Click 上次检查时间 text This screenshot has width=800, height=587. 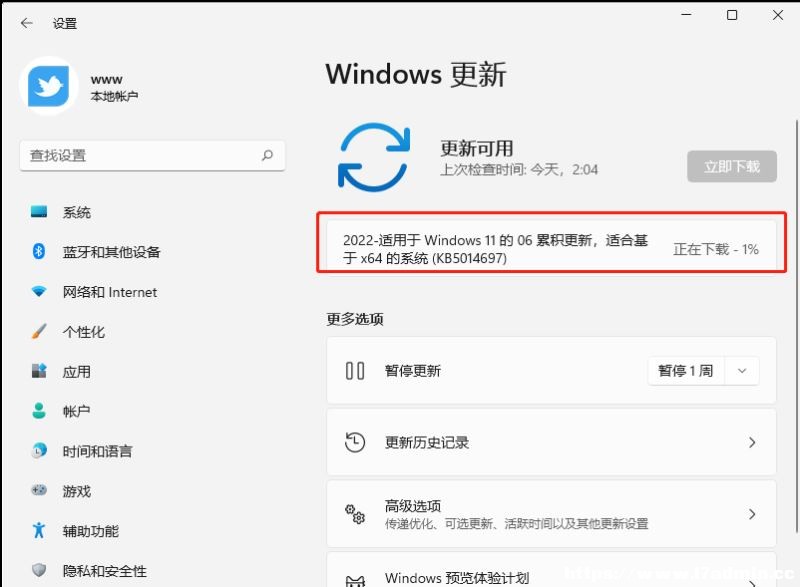click(x=519, y=169)
